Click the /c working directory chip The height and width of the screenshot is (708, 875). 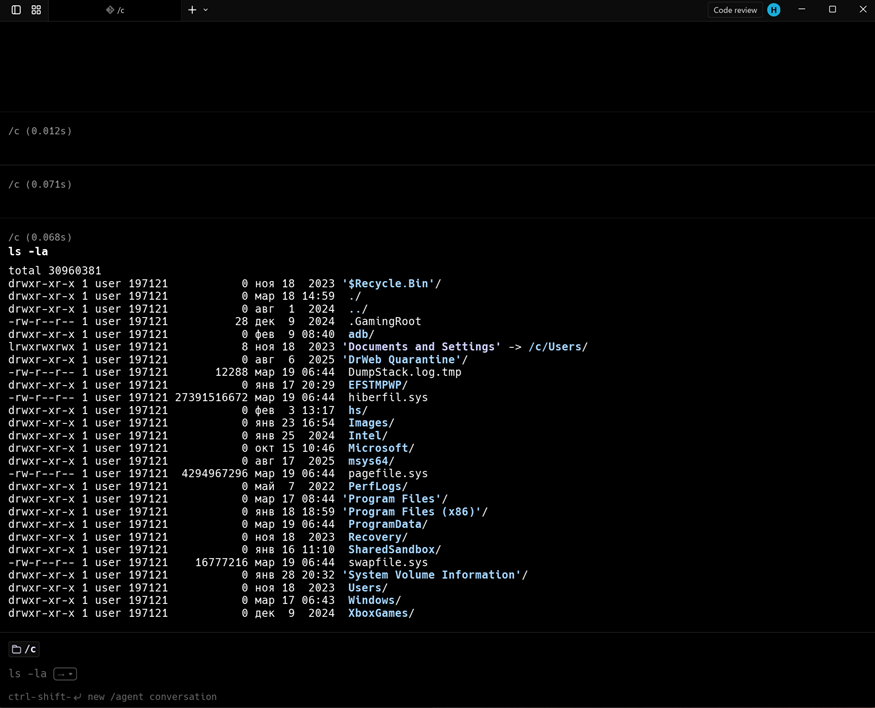coord(24,649)
